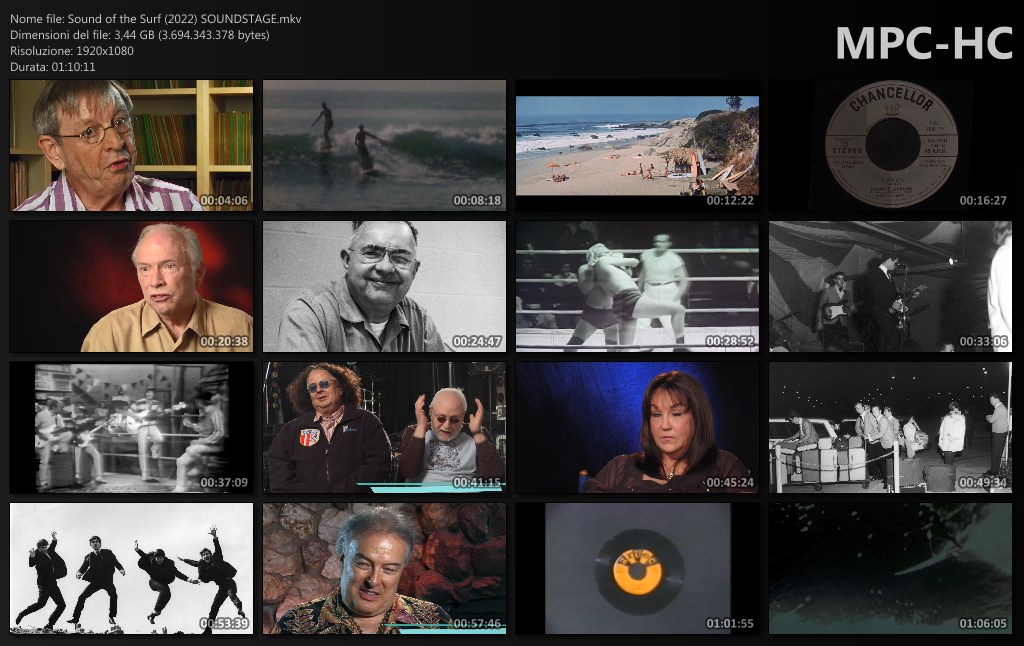Image resolution: width=1024 pixels, height=646 pixels.
Task: Click the thumbnail timestamped 00:37:09
Action: click(x=131, y=428)
